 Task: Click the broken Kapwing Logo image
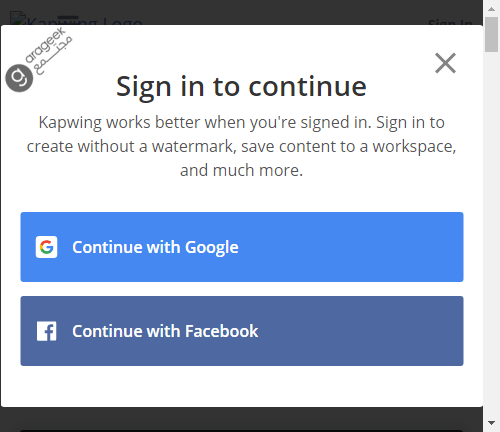click(76, 19)
